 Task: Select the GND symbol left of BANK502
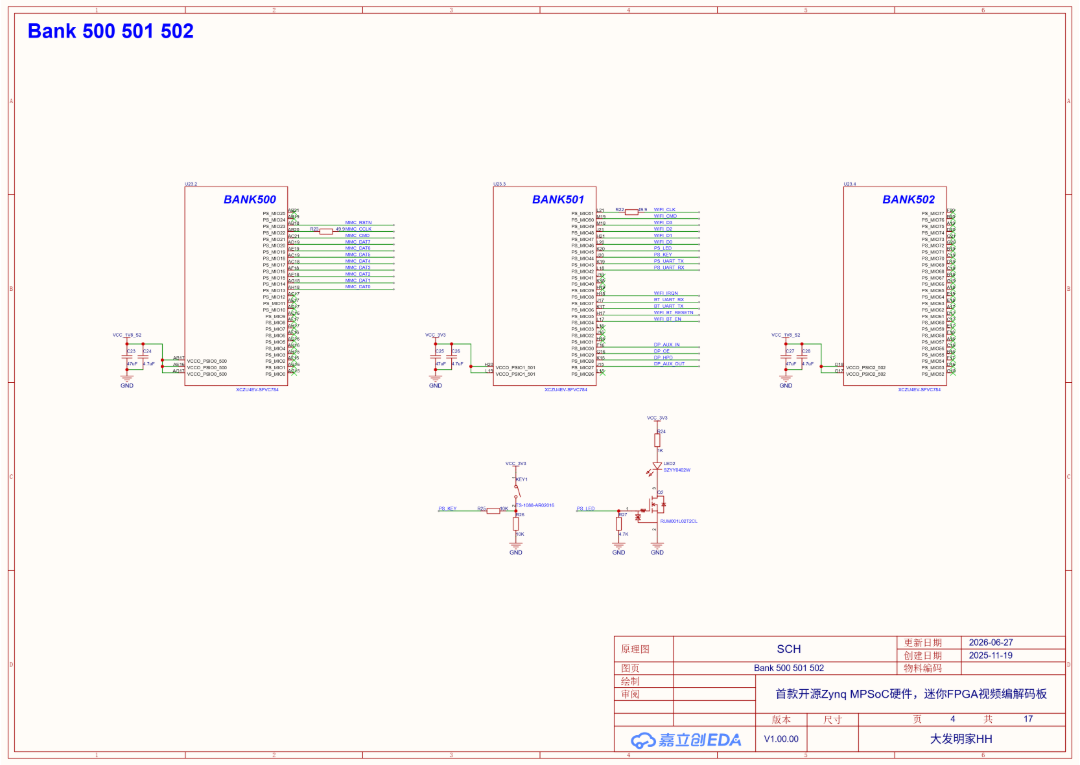[x=786, y=382]
